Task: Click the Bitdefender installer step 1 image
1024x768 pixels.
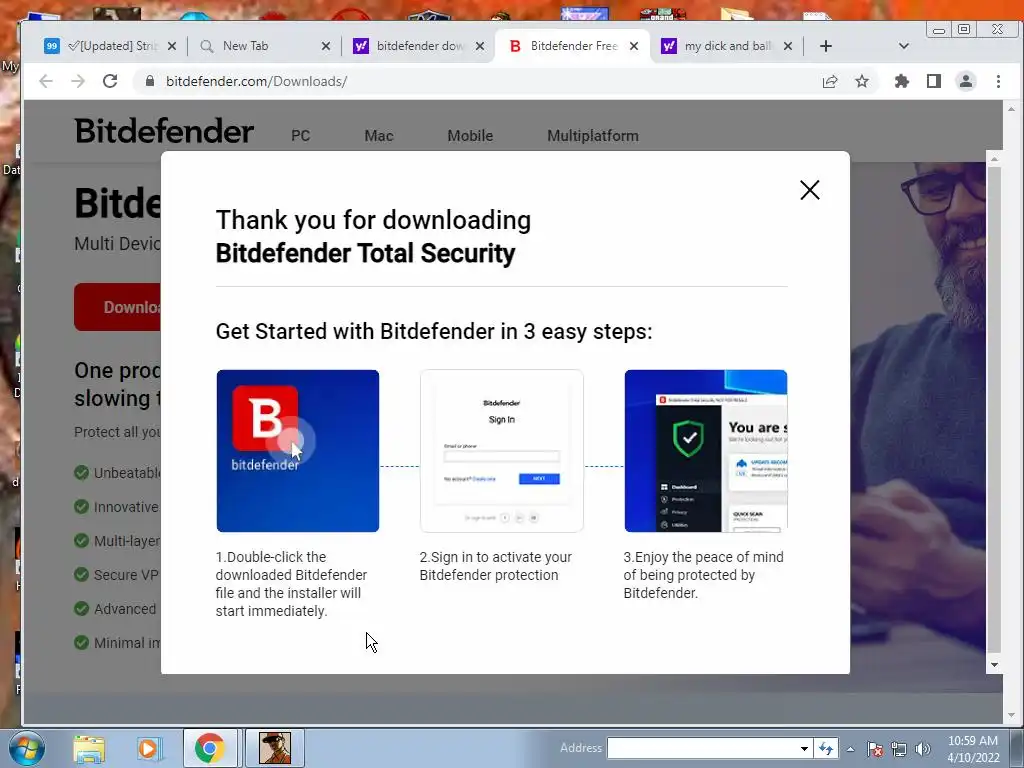Action: coord(298,451)
